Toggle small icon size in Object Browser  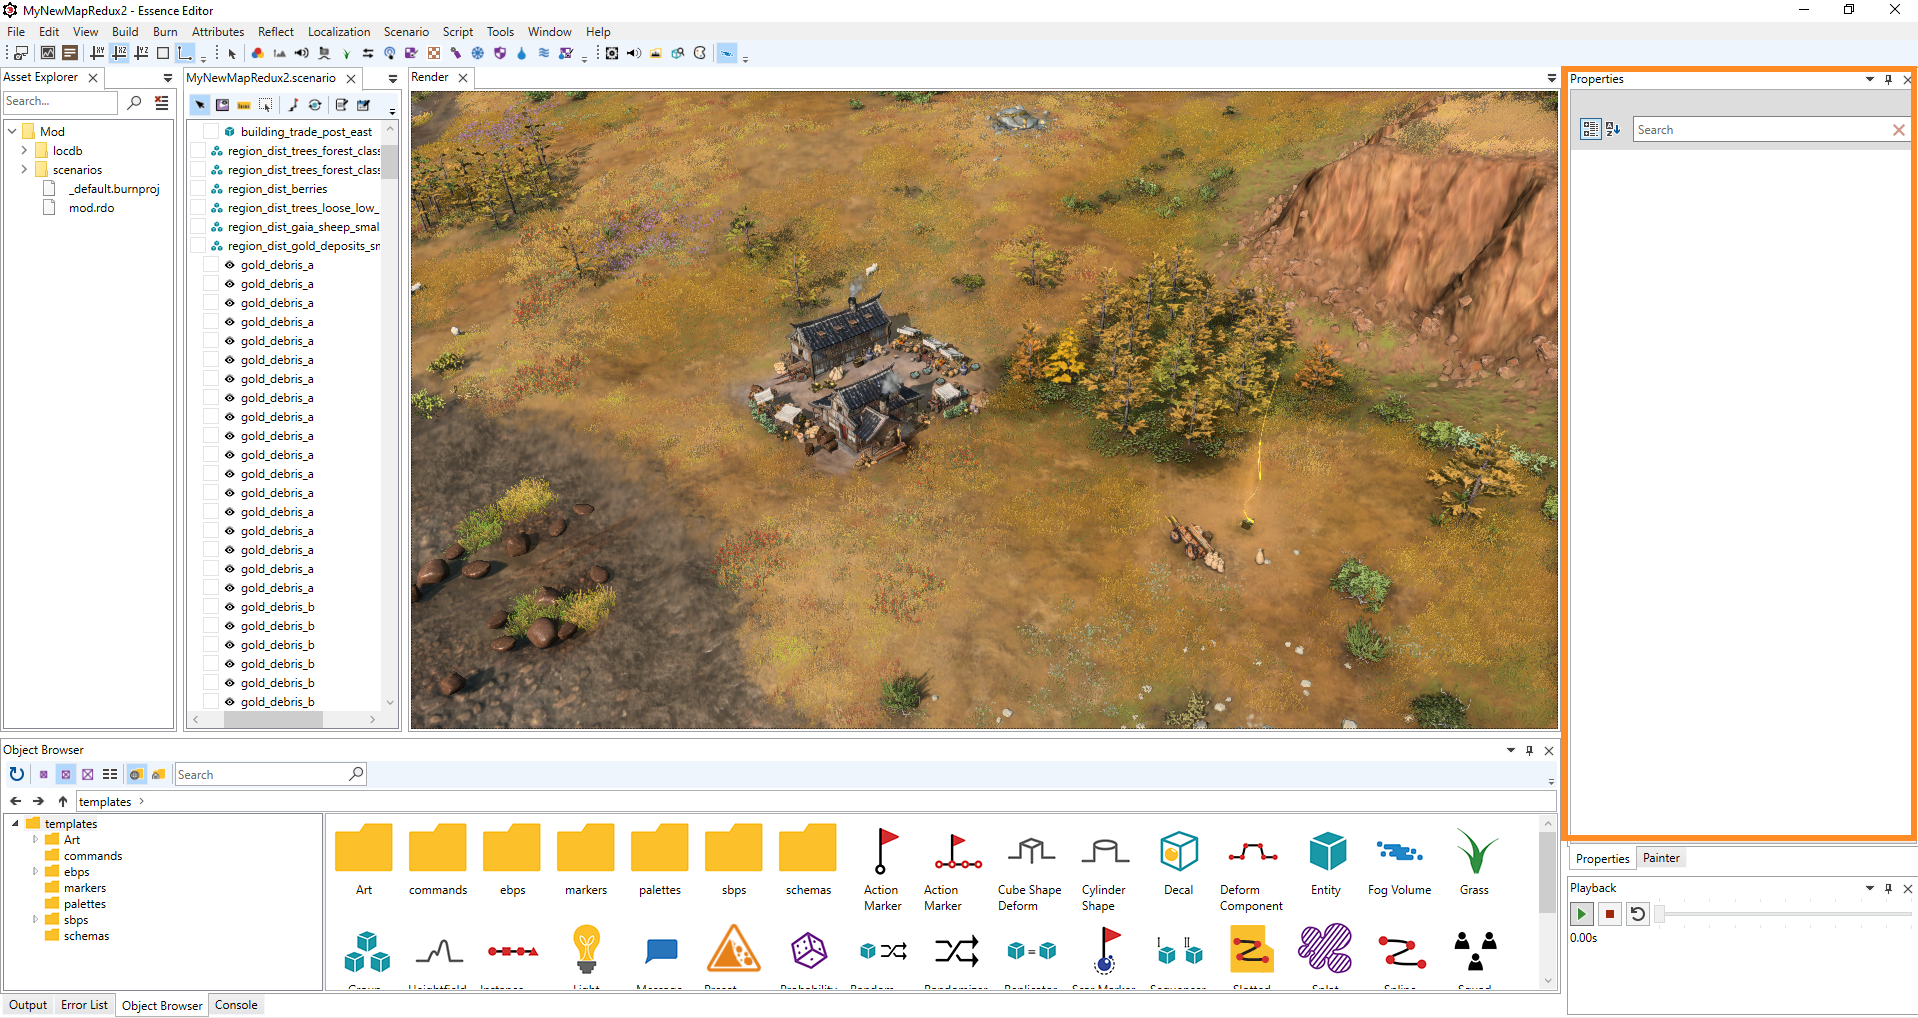(43, 774)
